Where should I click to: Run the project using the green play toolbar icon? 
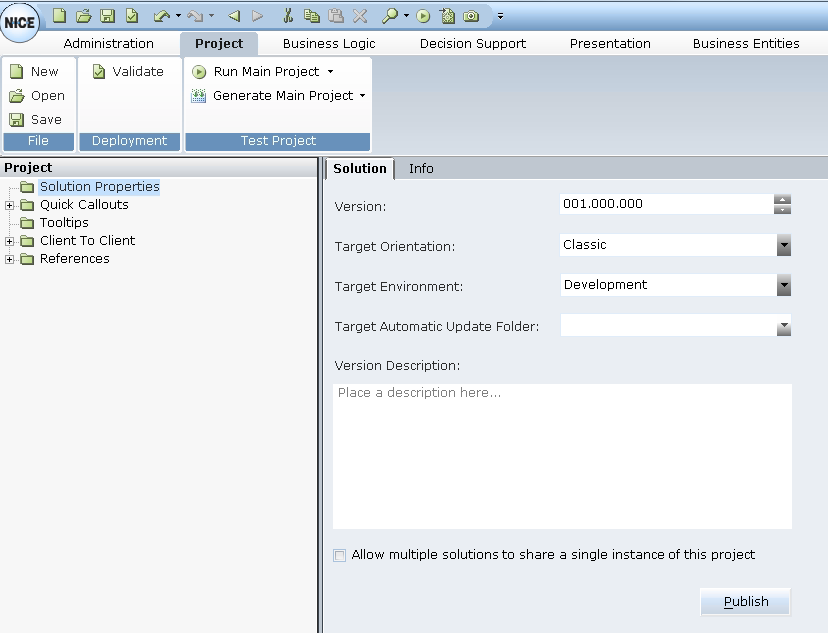tap(423, 15)
